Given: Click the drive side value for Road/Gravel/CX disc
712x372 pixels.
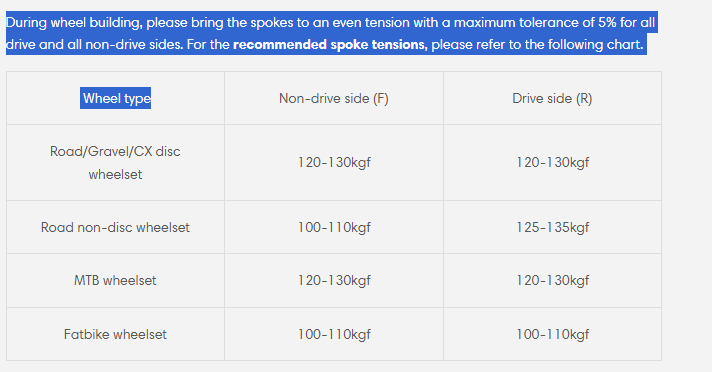Looking at the screenshot, I should (552, 163).
